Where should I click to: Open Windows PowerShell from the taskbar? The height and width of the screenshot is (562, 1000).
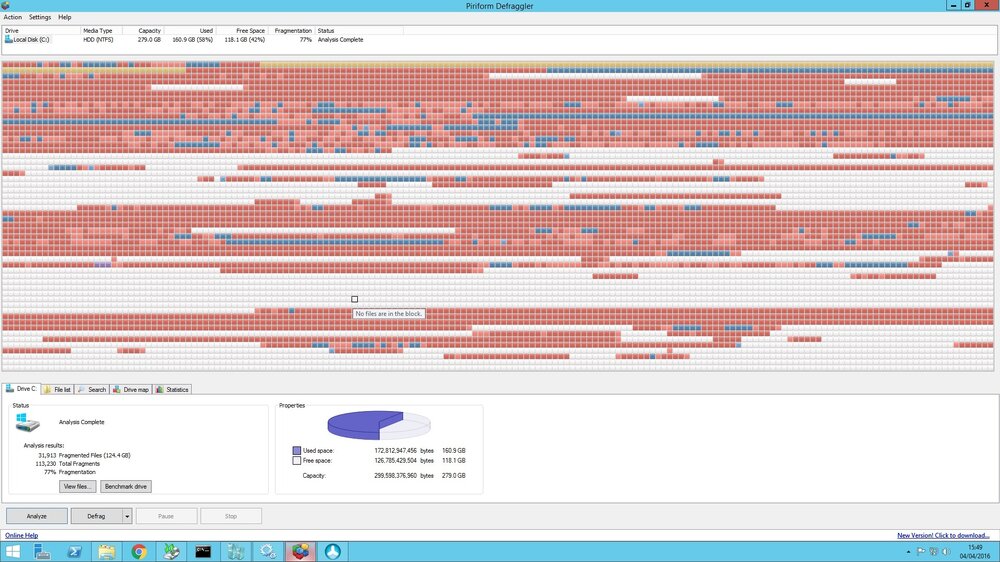pyautogui.click(x=74, y=551)
